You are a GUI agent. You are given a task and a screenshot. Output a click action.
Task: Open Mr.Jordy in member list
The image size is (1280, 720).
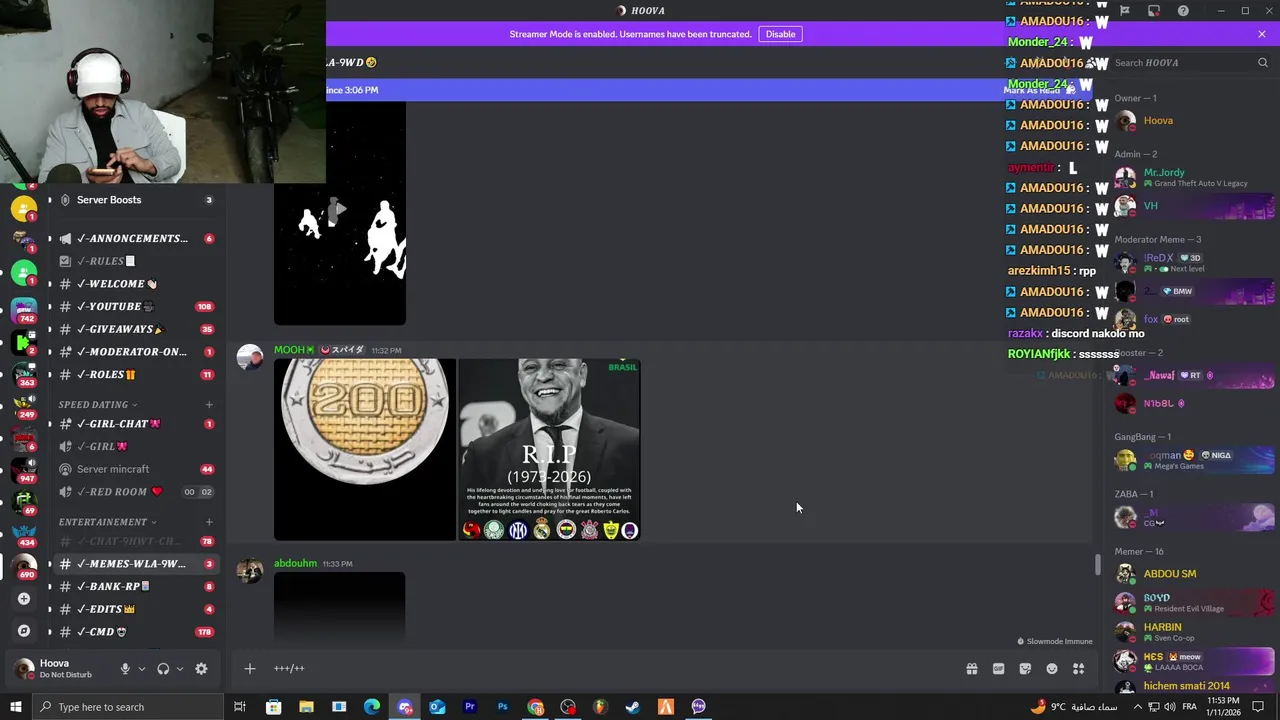(1194, 177)
